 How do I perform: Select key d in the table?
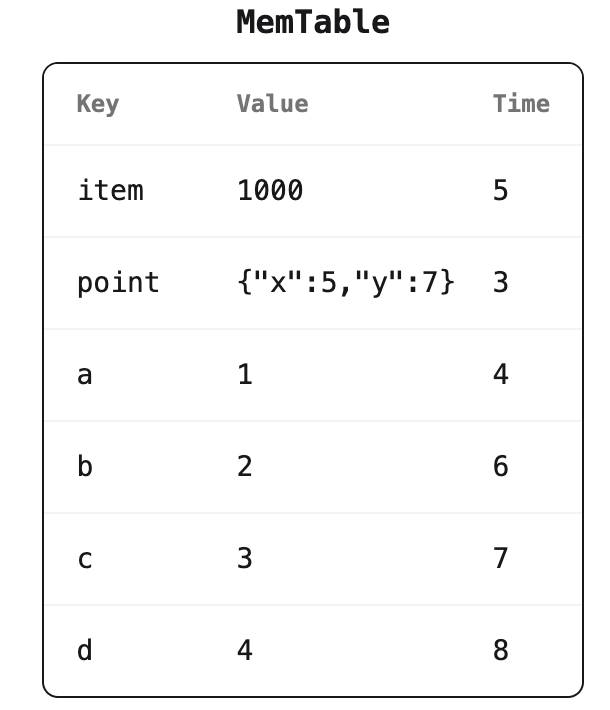(x=85, y=650)
